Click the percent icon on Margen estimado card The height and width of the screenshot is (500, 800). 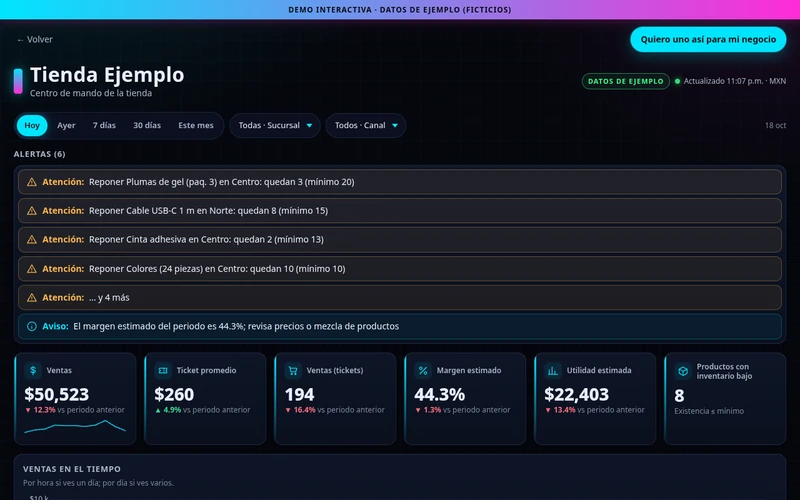(x=423, y=370)
